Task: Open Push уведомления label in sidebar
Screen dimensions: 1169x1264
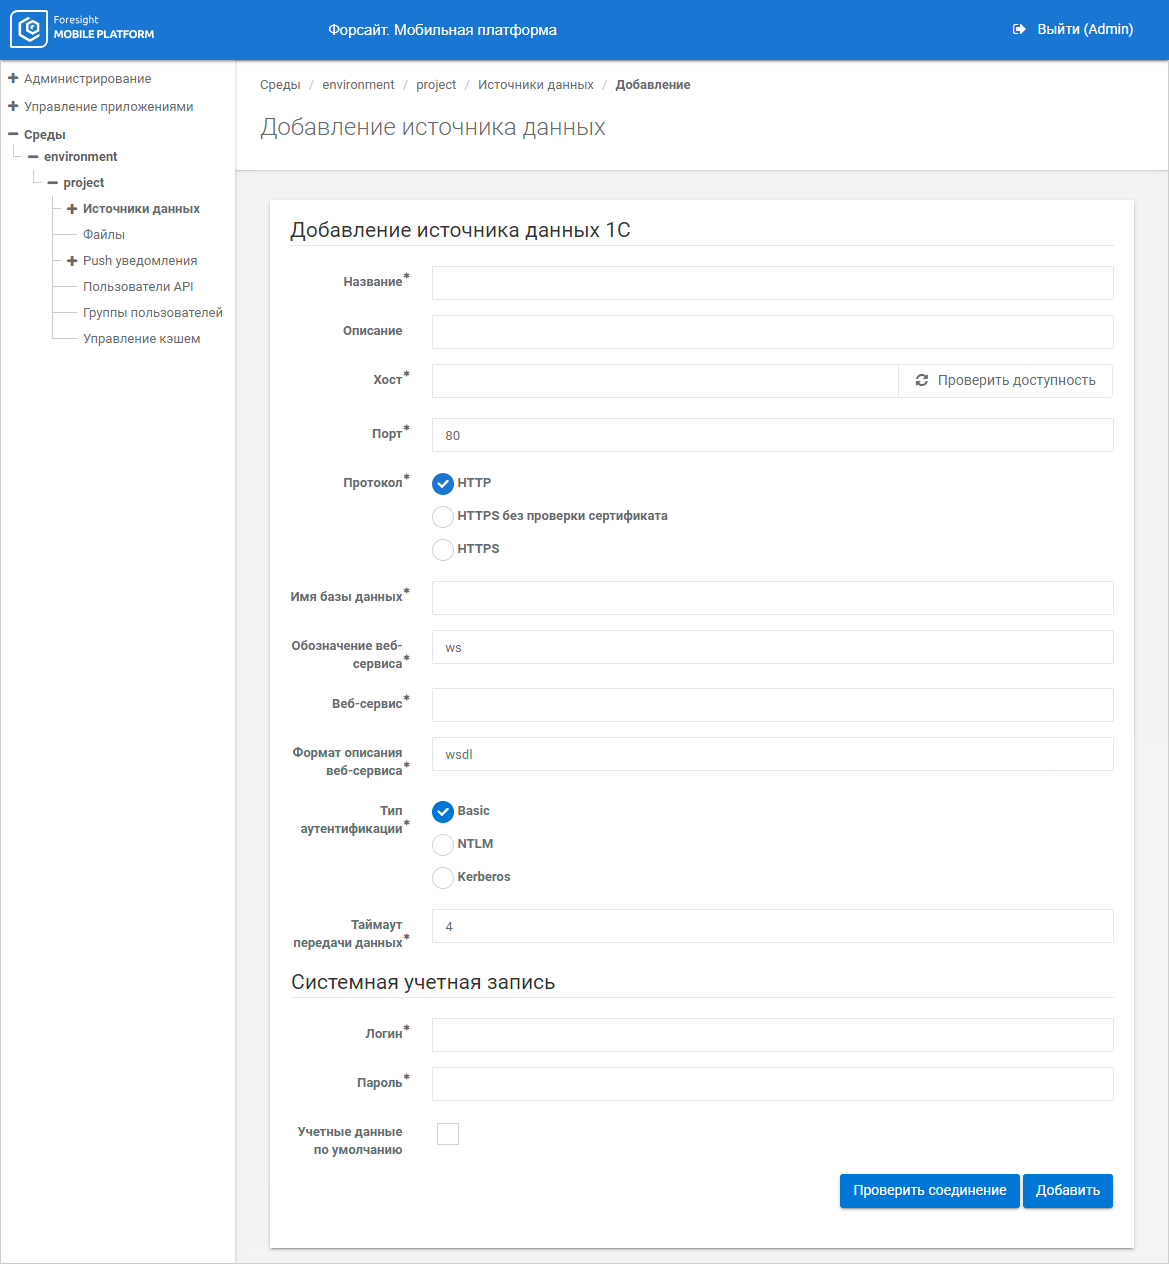Action: coord(140,260)
